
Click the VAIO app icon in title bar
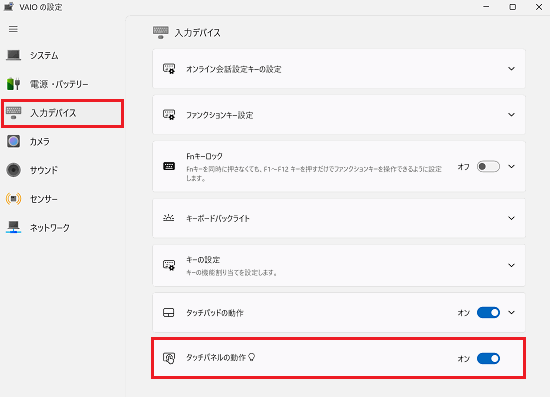[9, 7]
